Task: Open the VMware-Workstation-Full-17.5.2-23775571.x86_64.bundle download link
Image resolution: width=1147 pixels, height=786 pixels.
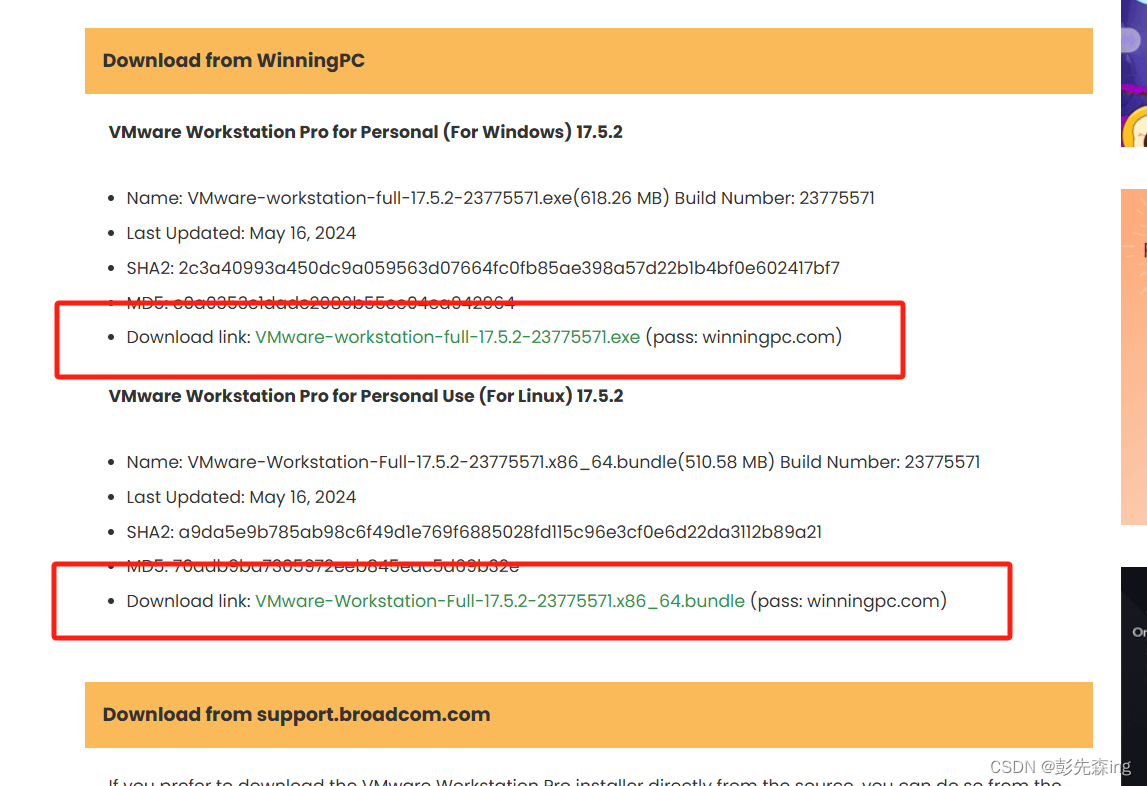Action: (x=500, y=601)
